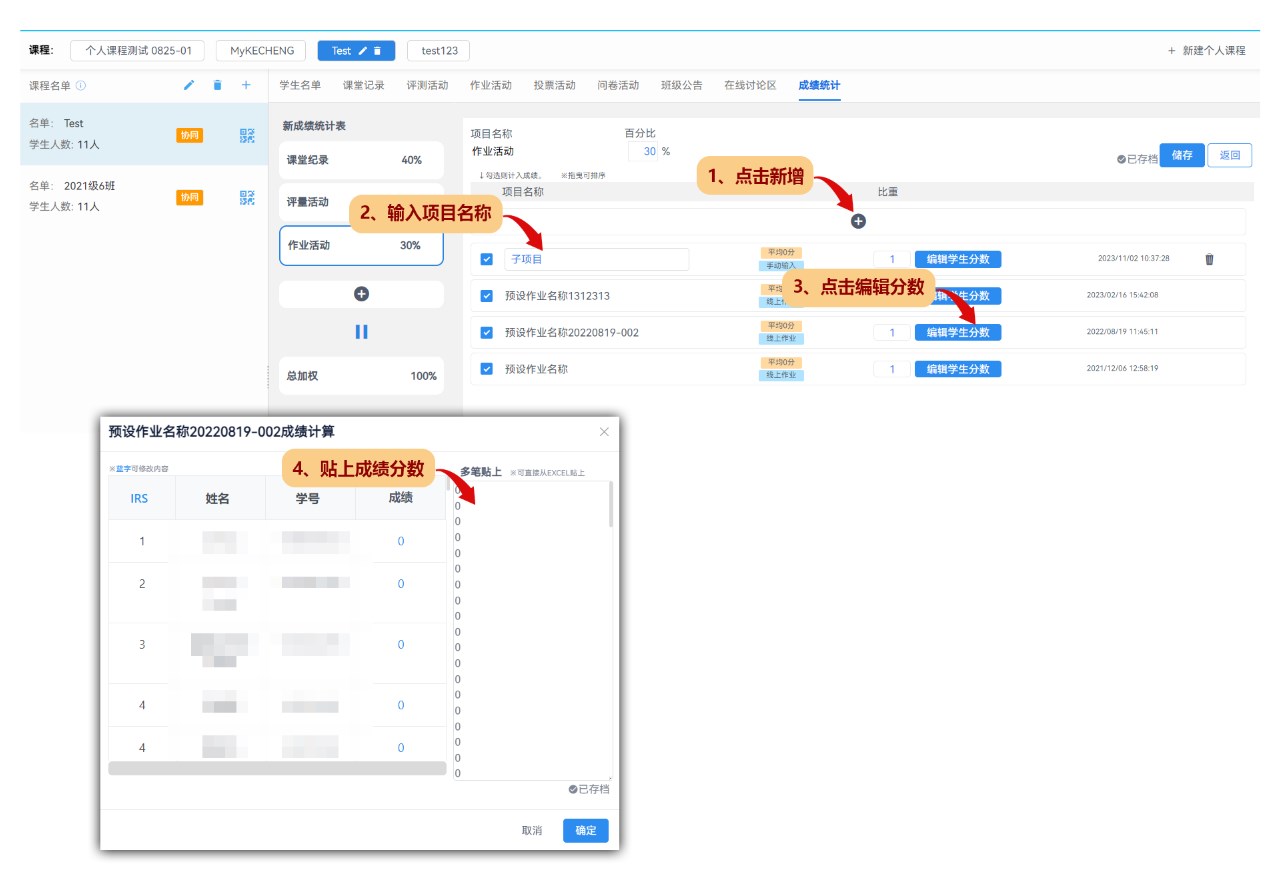Image resolution: width=1288 pixels, height=873 pixels.
Task: Click plus icon to add new grade item
Action: (858, 221)
